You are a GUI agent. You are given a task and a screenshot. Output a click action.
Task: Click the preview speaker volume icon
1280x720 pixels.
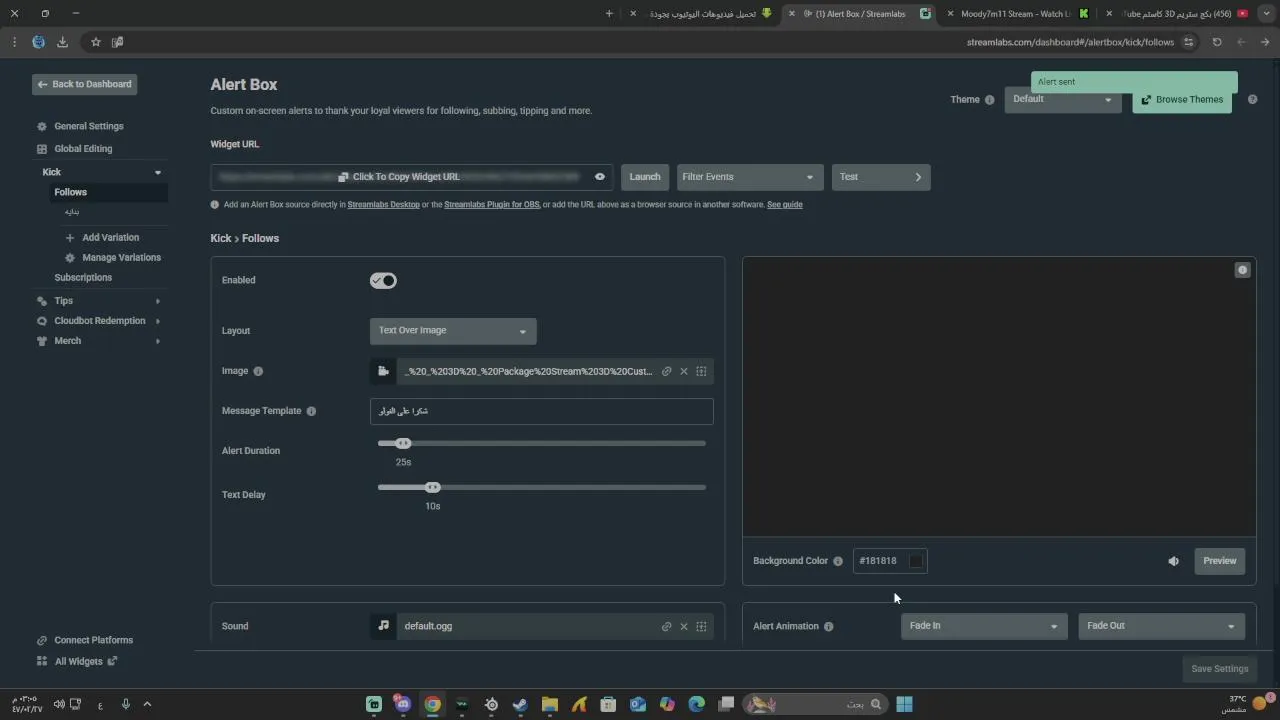1173,561
